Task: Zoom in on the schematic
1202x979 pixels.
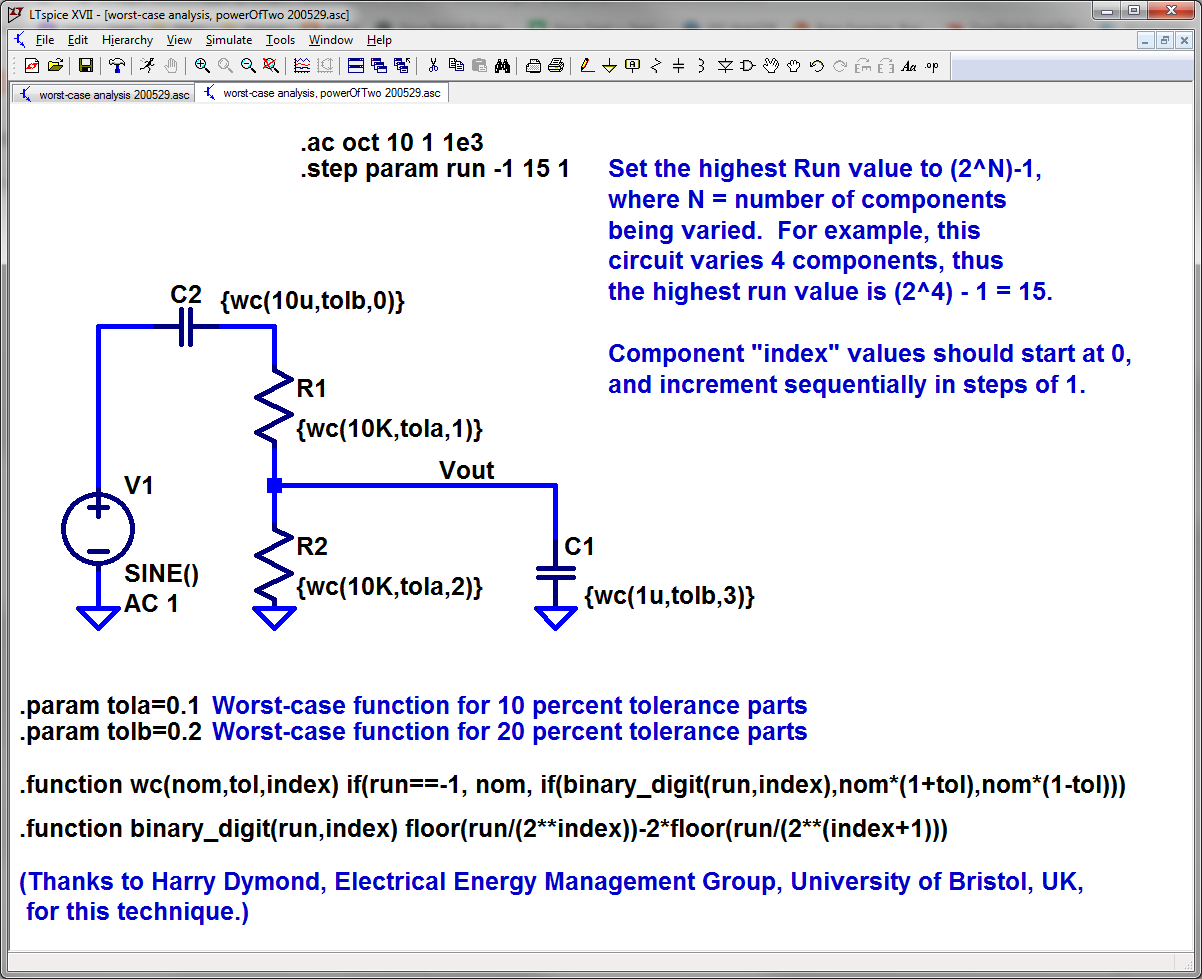Action: (203, 67)
